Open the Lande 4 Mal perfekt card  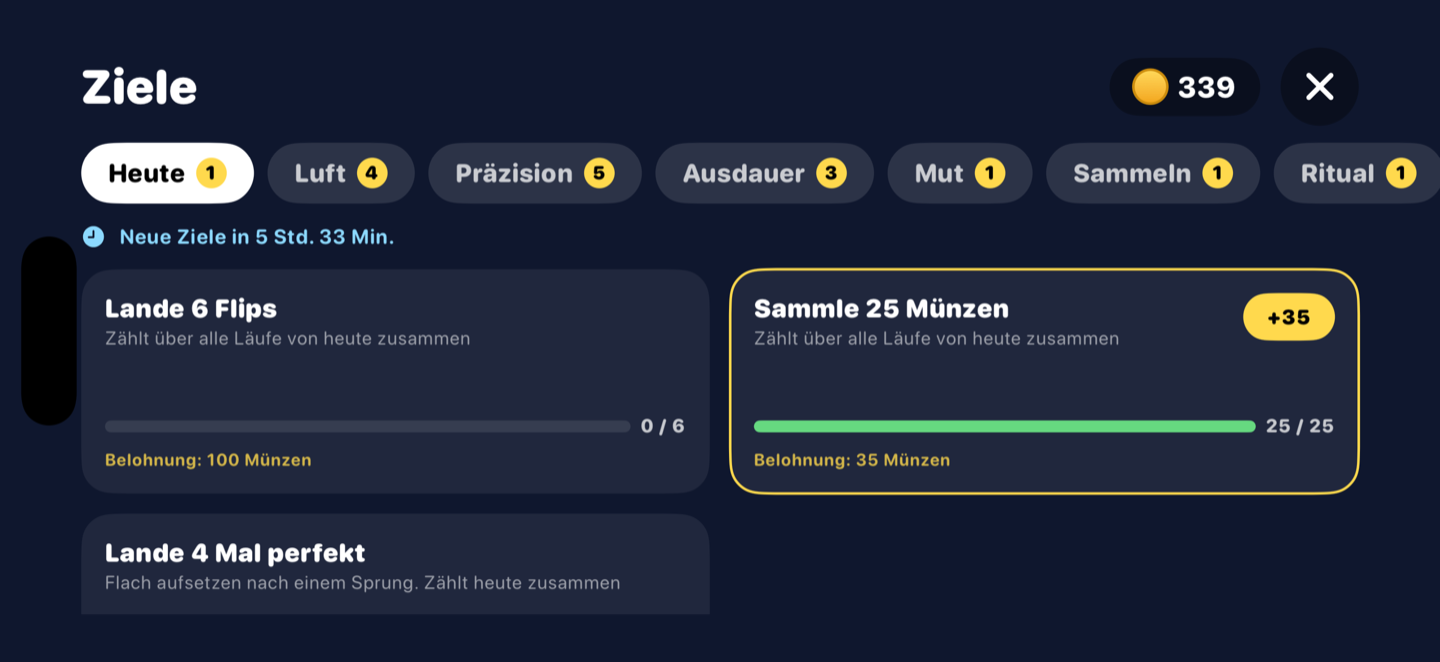(x=395, y=564)
